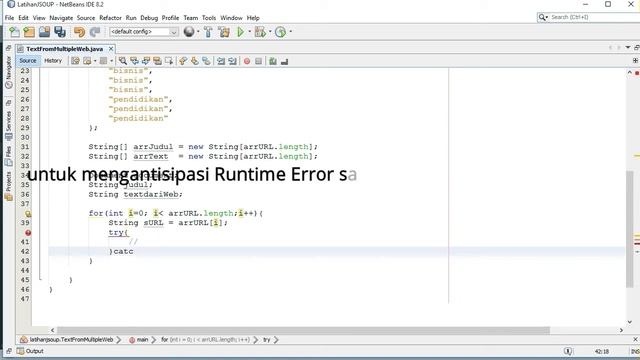Screen dimensions: 640x360
Task: Open the Profile Project dropdown arrow
Action: 291,32
